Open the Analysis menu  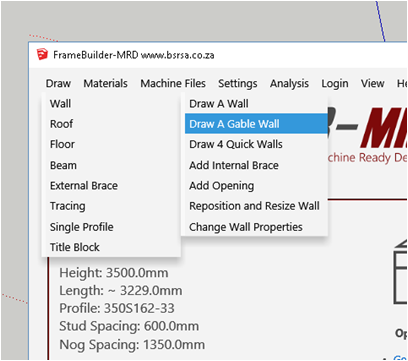[x=289, y=83]
